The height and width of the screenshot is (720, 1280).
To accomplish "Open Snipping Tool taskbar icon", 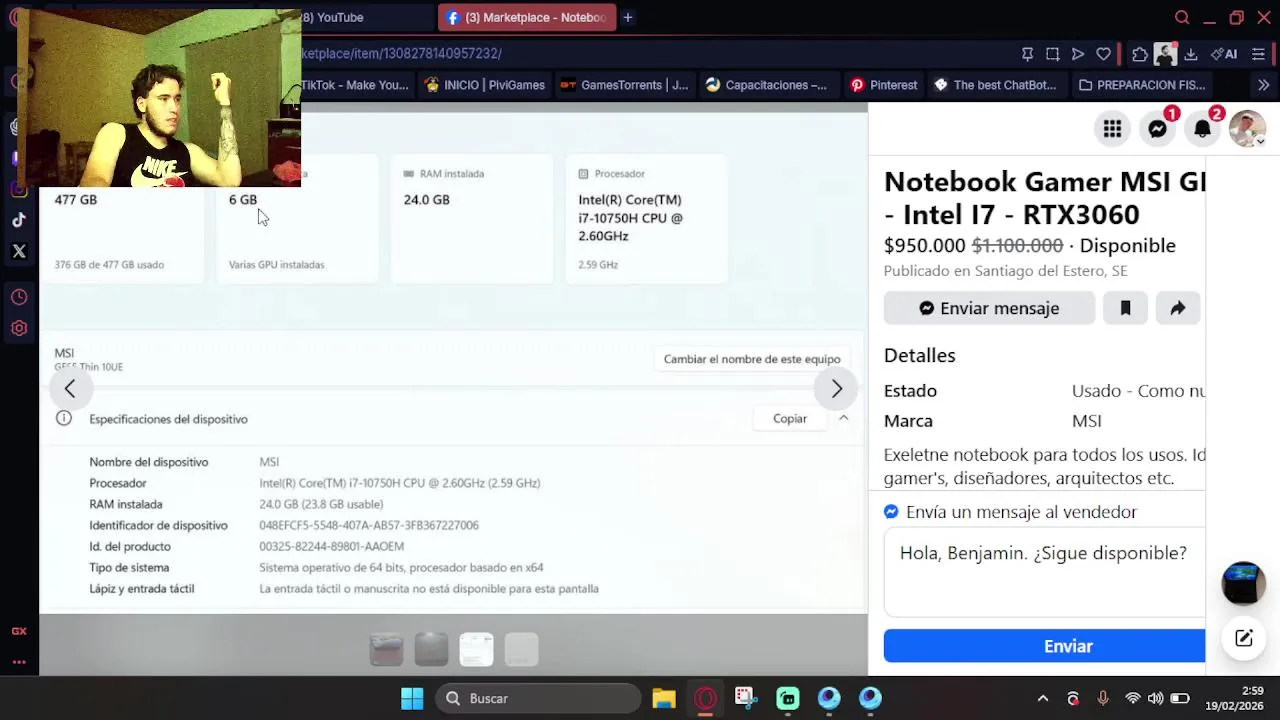I will tap(746, 698).
